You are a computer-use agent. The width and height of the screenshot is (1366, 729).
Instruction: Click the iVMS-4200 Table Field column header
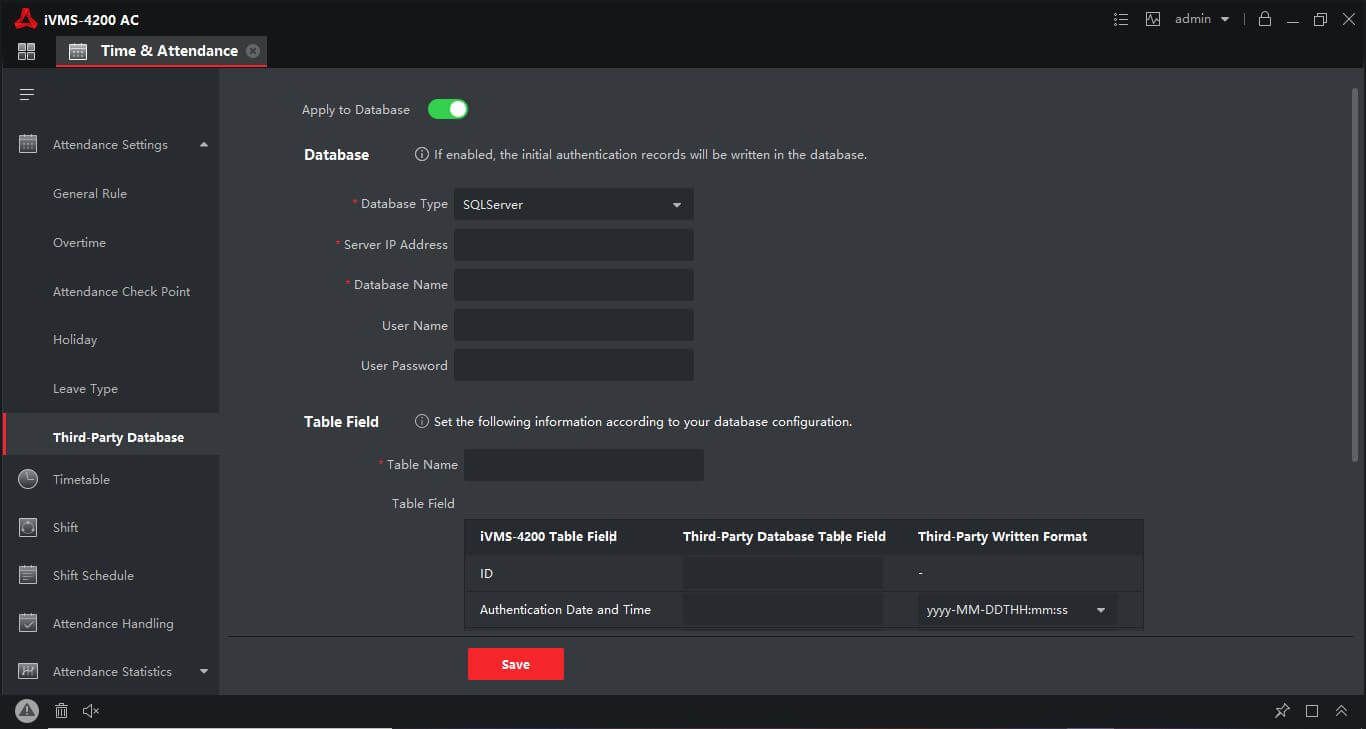(x=548, y=537)
